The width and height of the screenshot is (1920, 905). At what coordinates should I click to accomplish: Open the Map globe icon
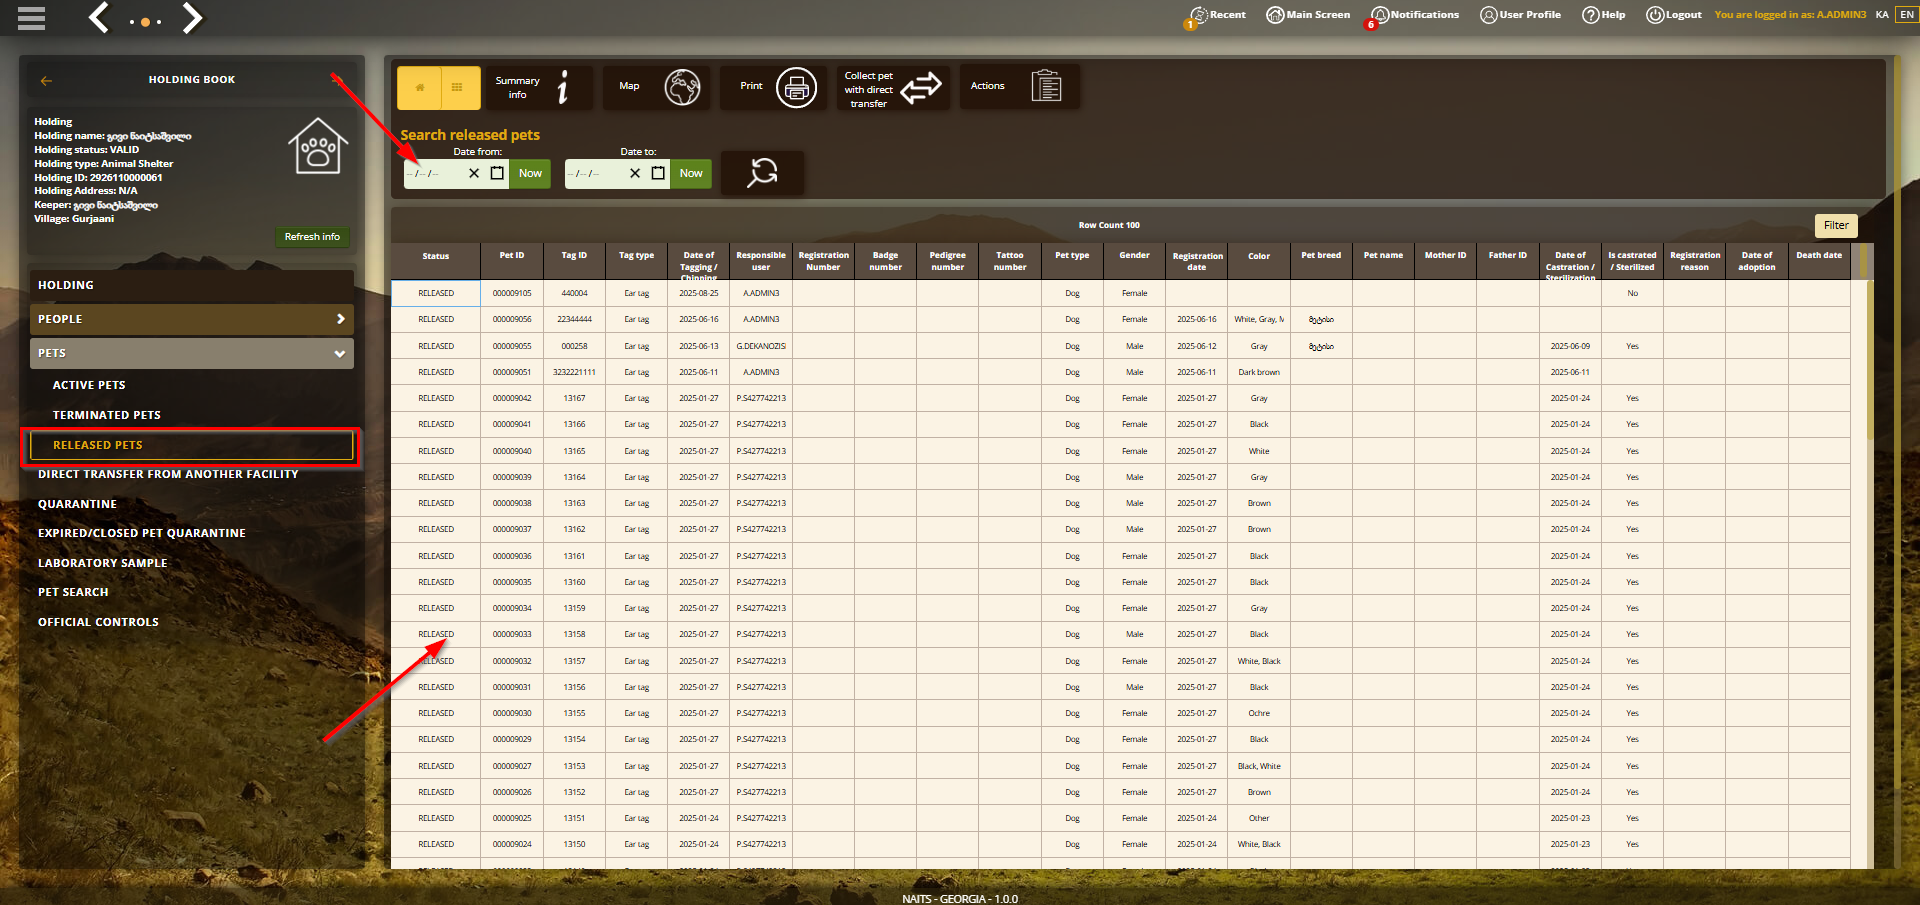[683, 88]
